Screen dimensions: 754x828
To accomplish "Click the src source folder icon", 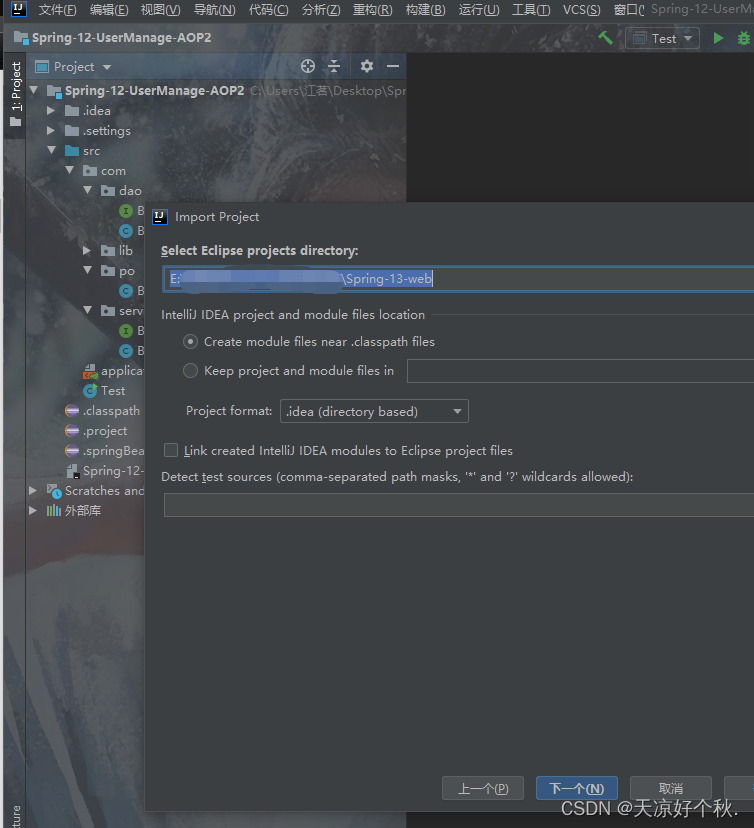I will tap(72, 151).
